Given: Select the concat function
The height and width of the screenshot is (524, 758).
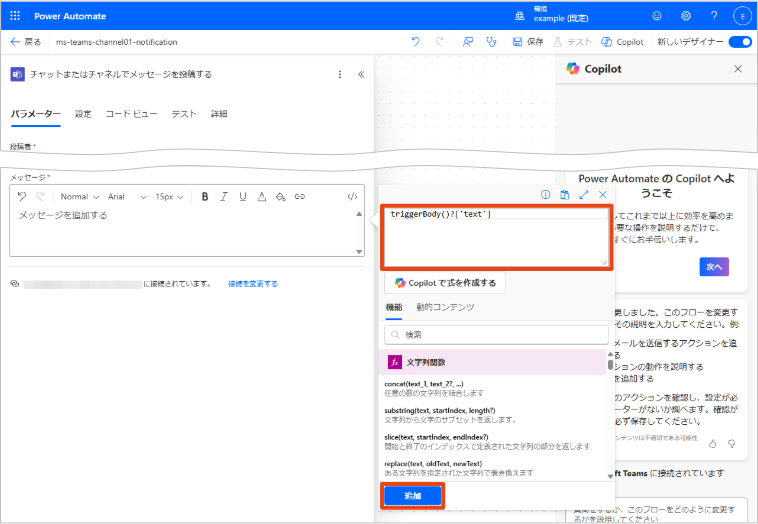Looking at the screenshot, I should coord(492,388).
